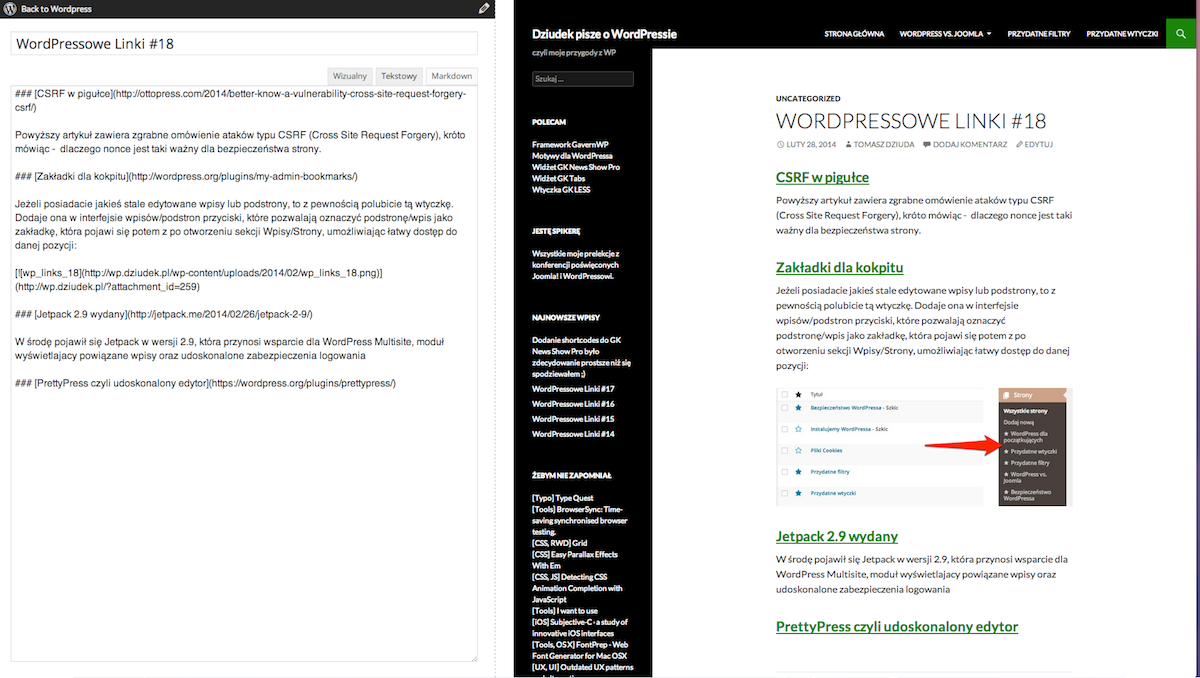Open WordPressowe Linki #17 in sidebar
The width and height of the screenshot is (1200, 678).
[573, 388]
